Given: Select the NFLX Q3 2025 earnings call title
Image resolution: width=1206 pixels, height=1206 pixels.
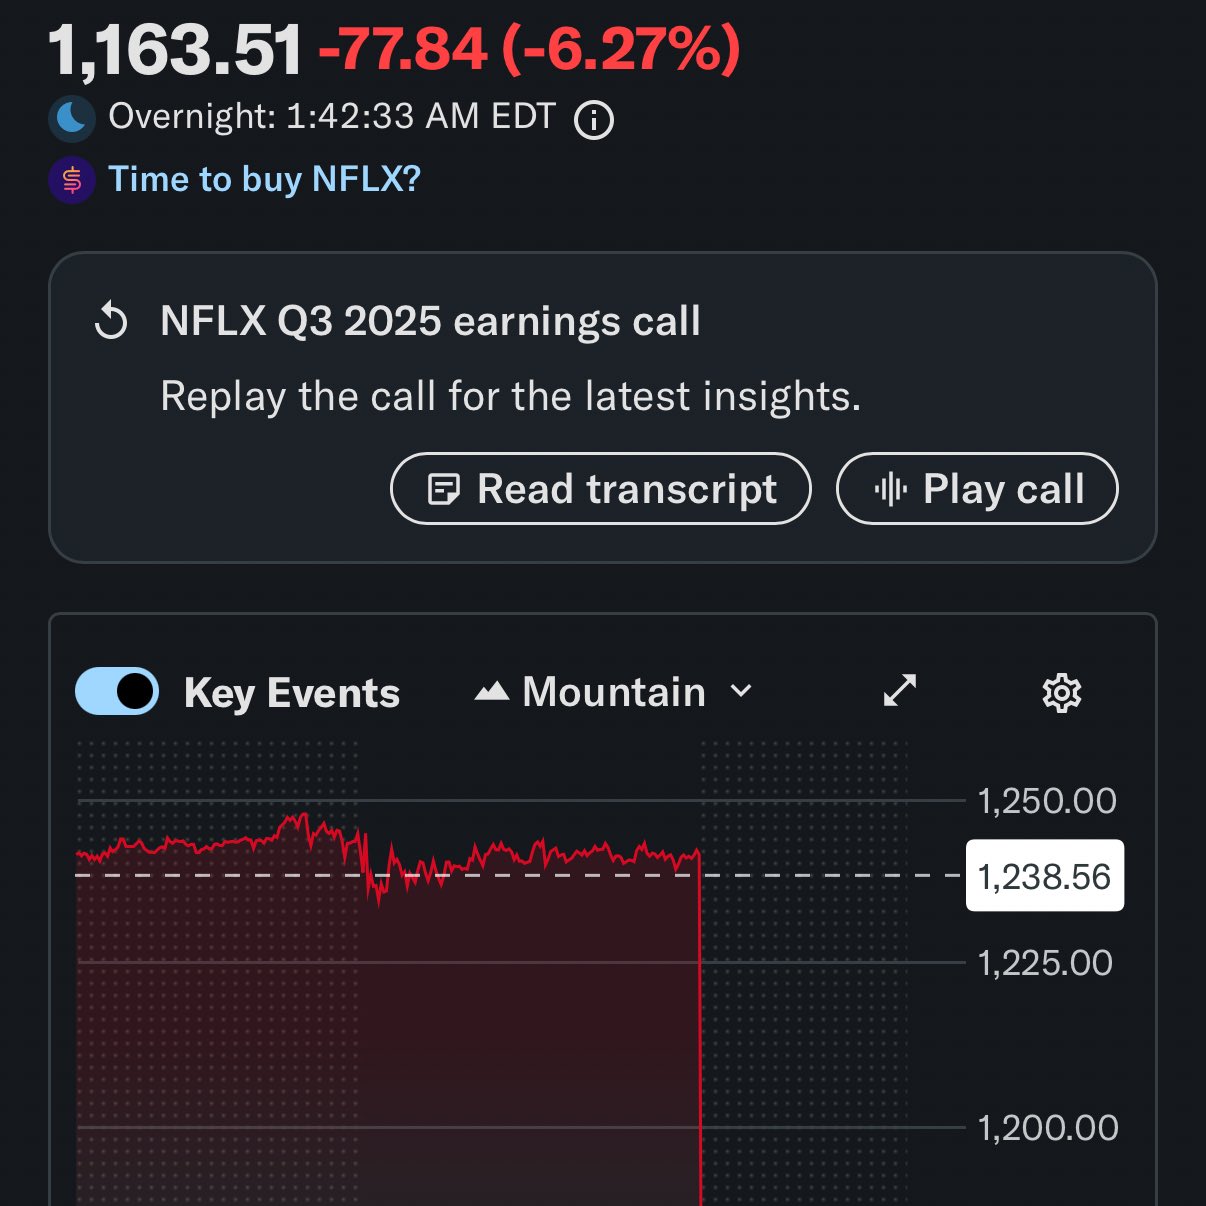Looking at the screenshot, I should [x=430, y=322].
